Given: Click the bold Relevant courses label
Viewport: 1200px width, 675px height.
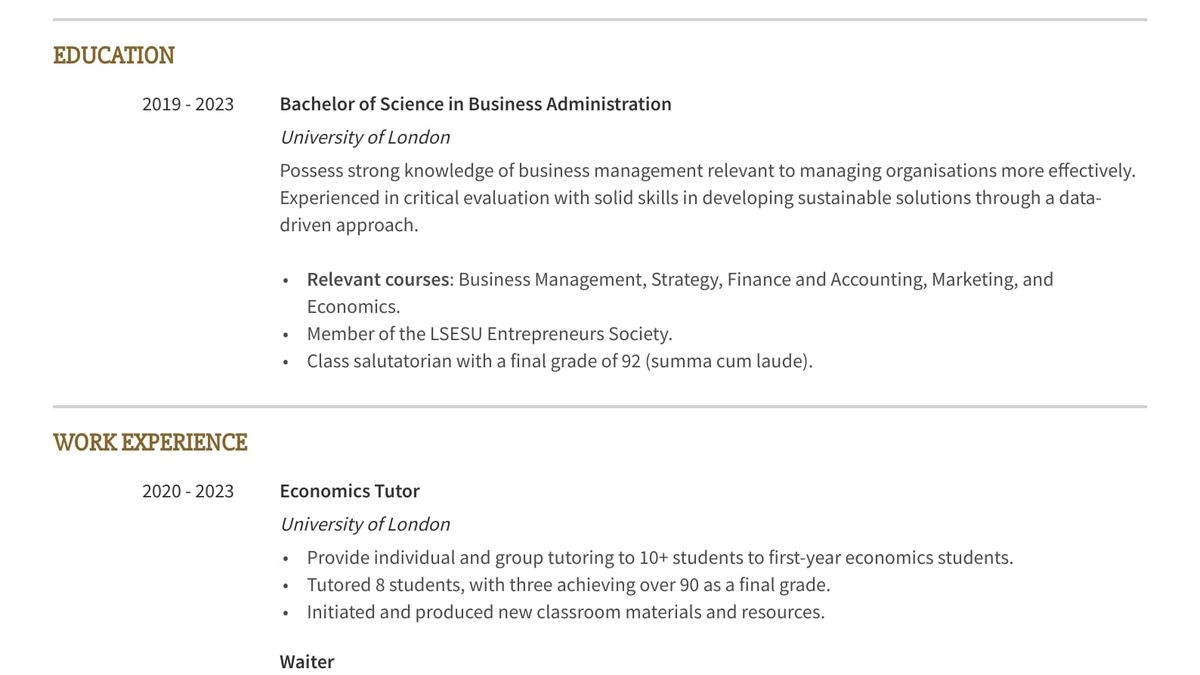Looking at the screenshot, I should click(x=378, y=279).
